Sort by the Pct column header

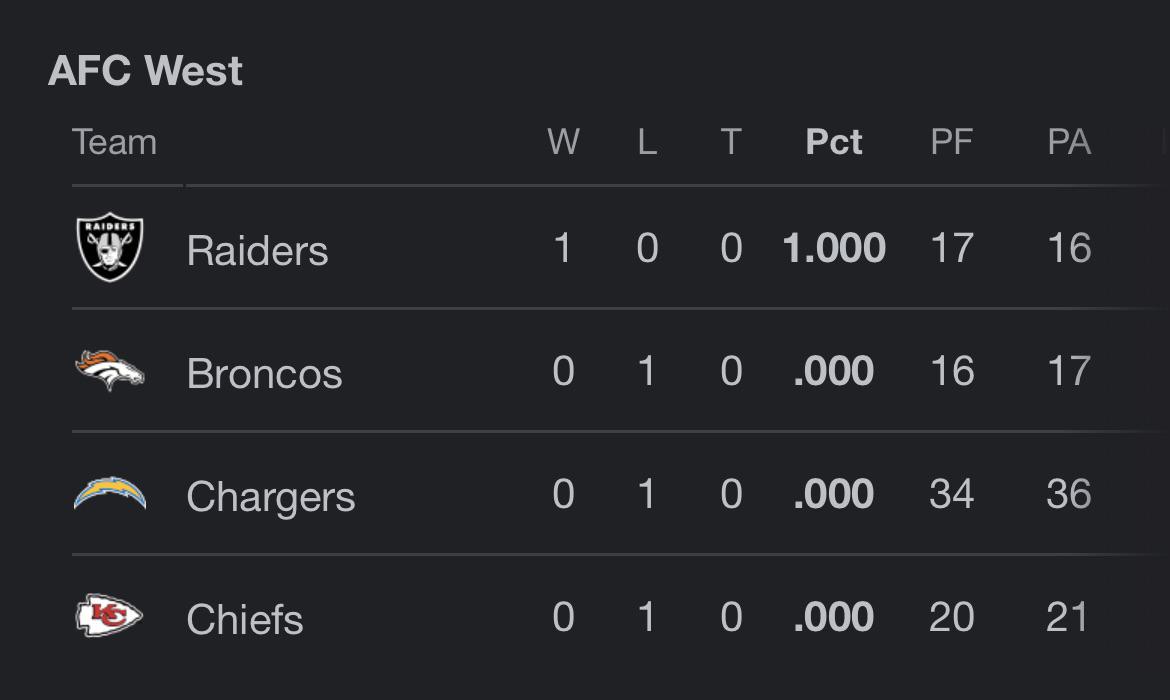click(835, 142)
